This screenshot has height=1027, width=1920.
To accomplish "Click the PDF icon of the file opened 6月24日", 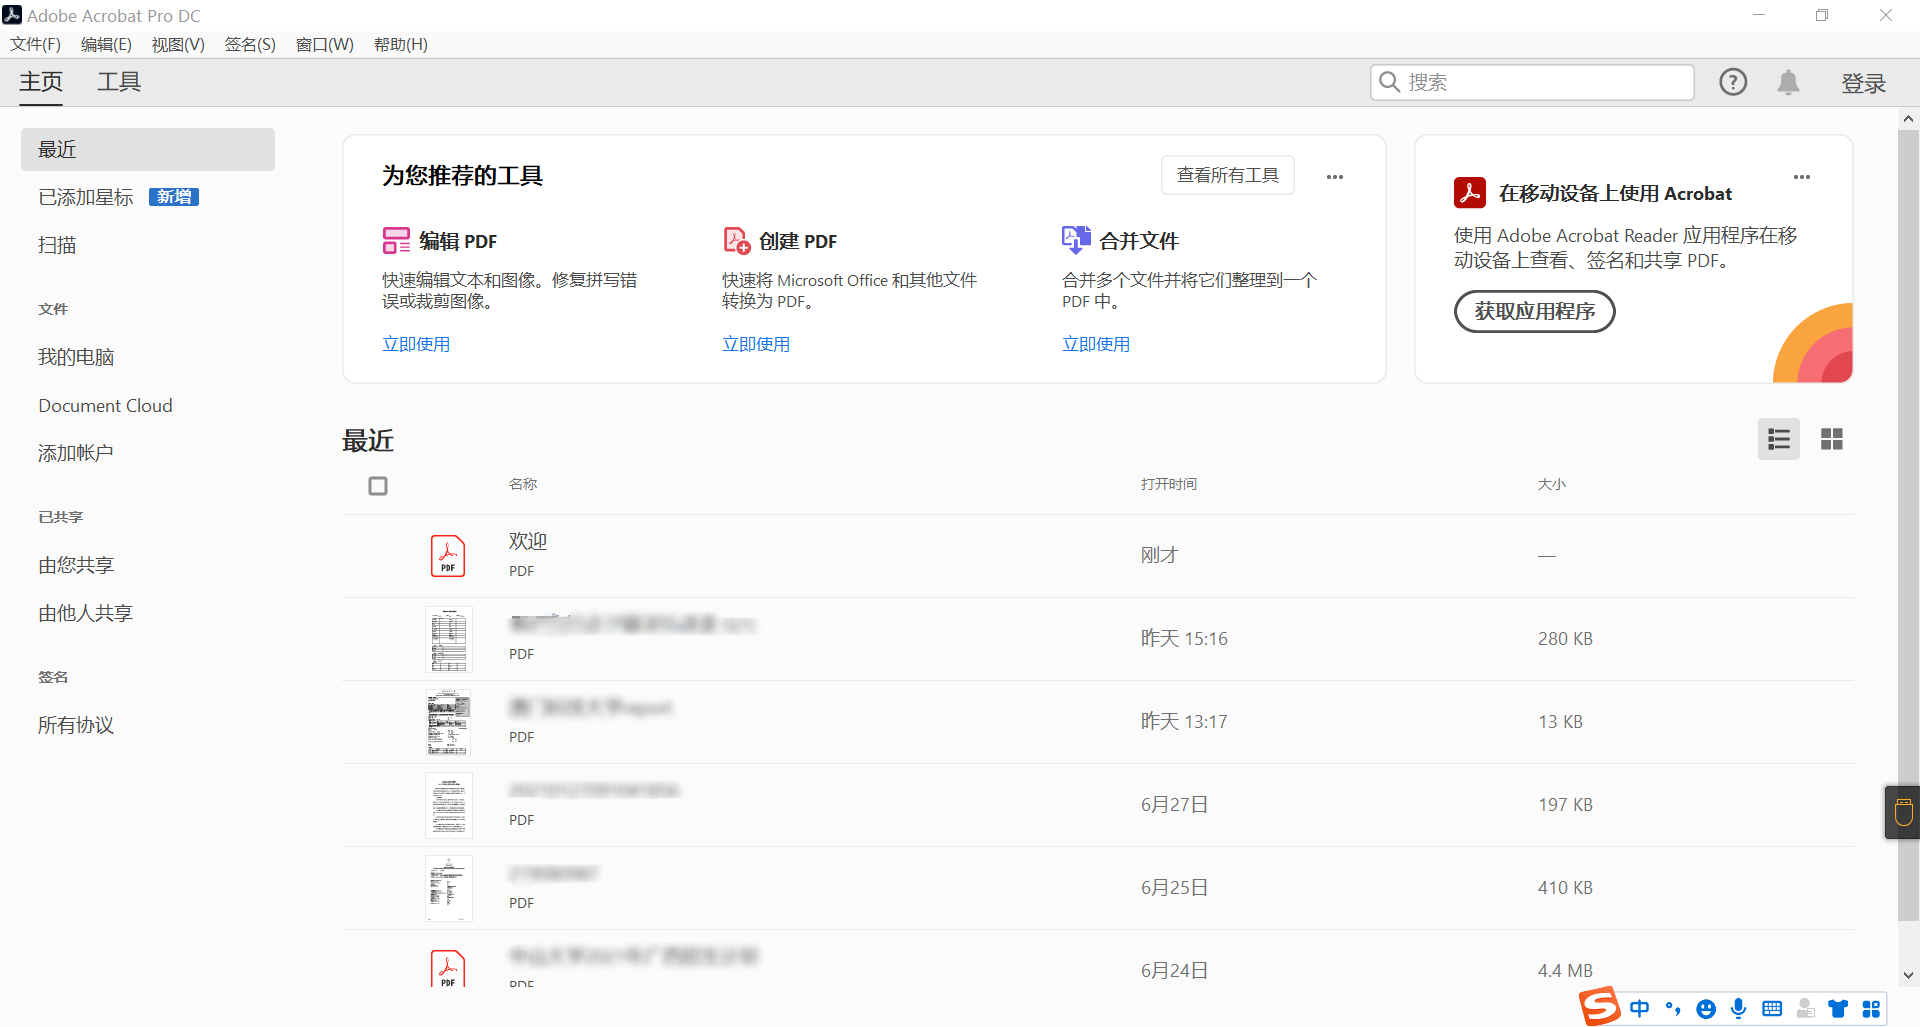I will click(x=448, y=968).
